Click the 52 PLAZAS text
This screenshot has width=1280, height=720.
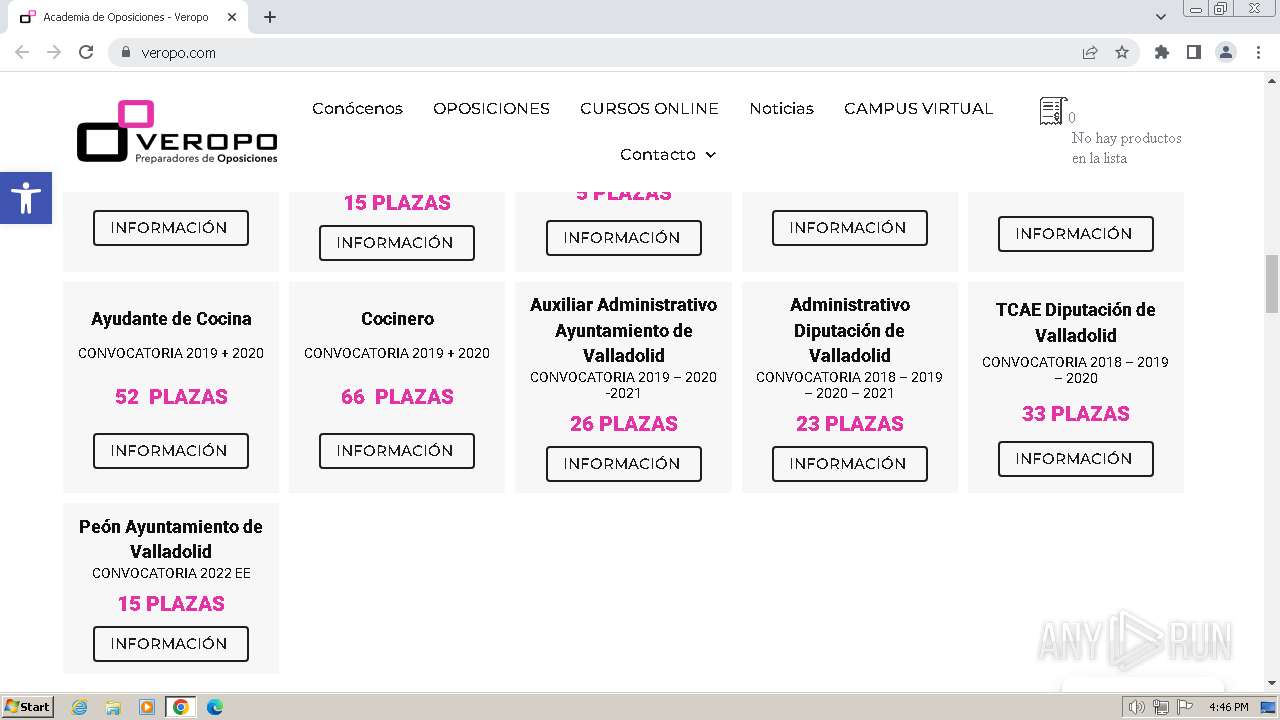tap(171, 397)
